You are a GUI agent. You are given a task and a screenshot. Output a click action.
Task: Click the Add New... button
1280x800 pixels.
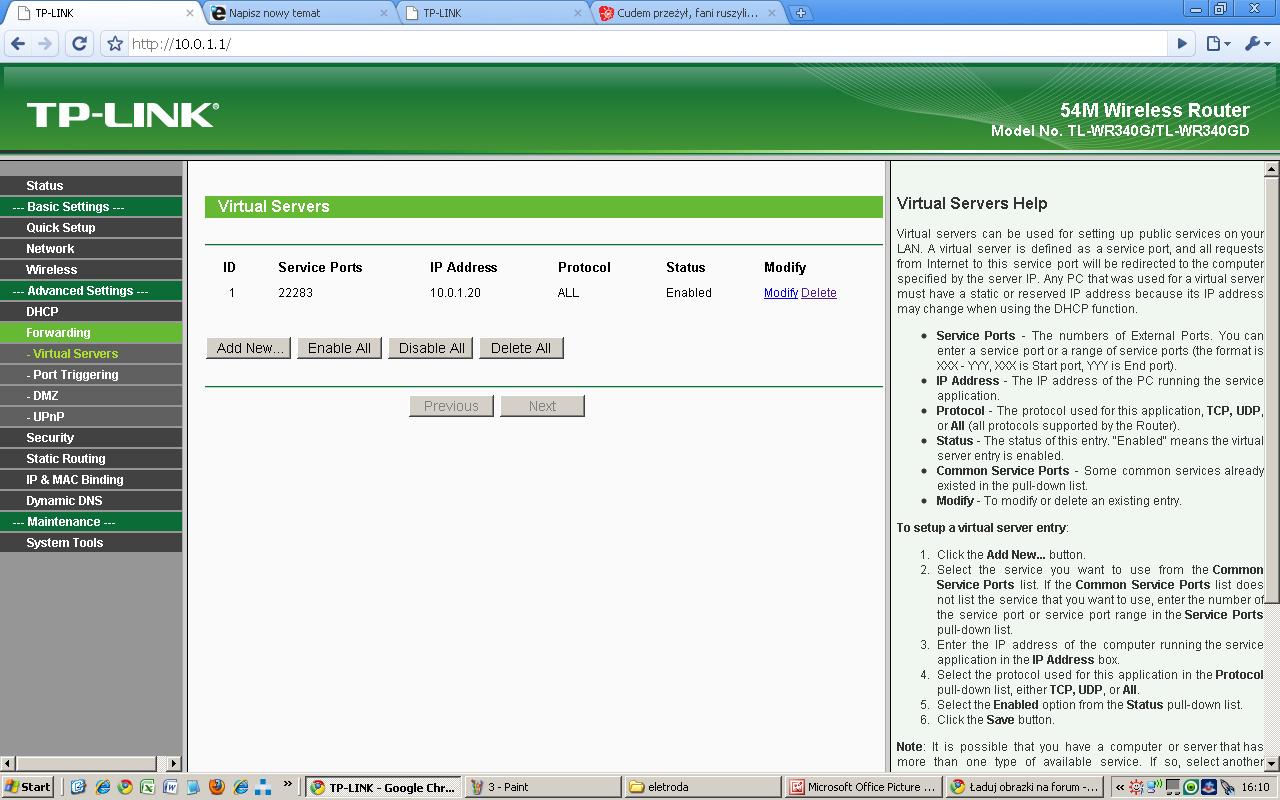[249, 348]
